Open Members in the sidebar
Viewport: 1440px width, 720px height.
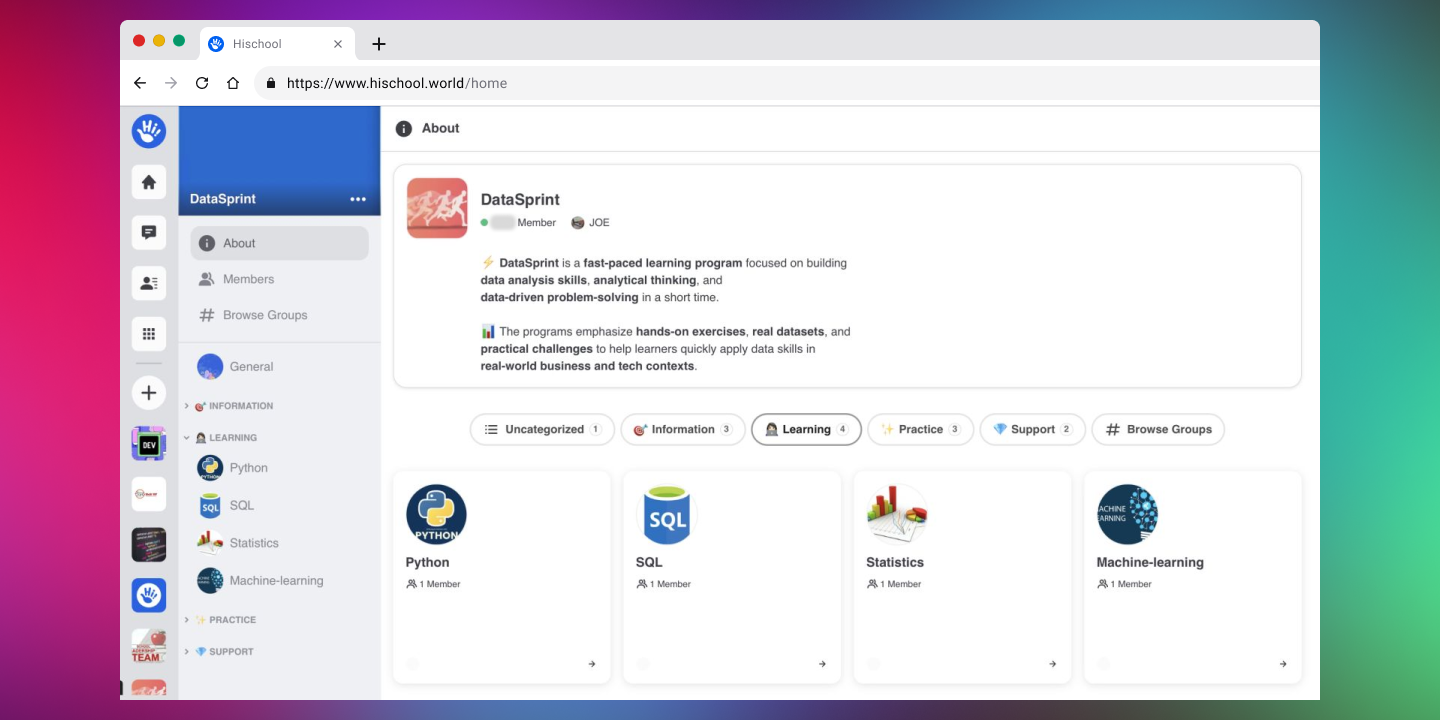point(280,279)
